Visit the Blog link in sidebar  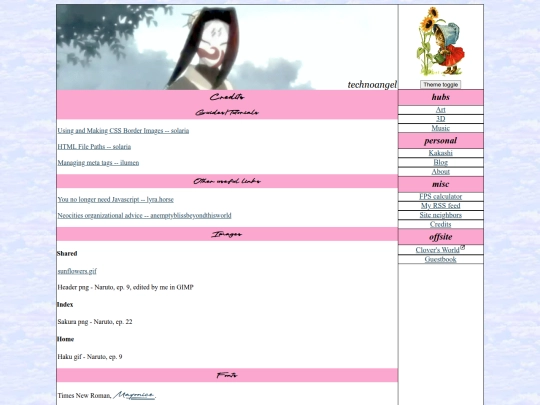pyautogui.click(x=440, y=162)
